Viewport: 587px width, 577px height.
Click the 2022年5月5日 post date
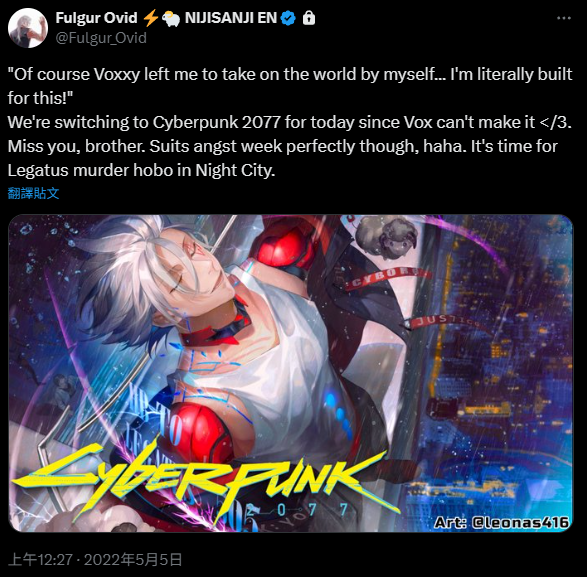click(133, 560)
